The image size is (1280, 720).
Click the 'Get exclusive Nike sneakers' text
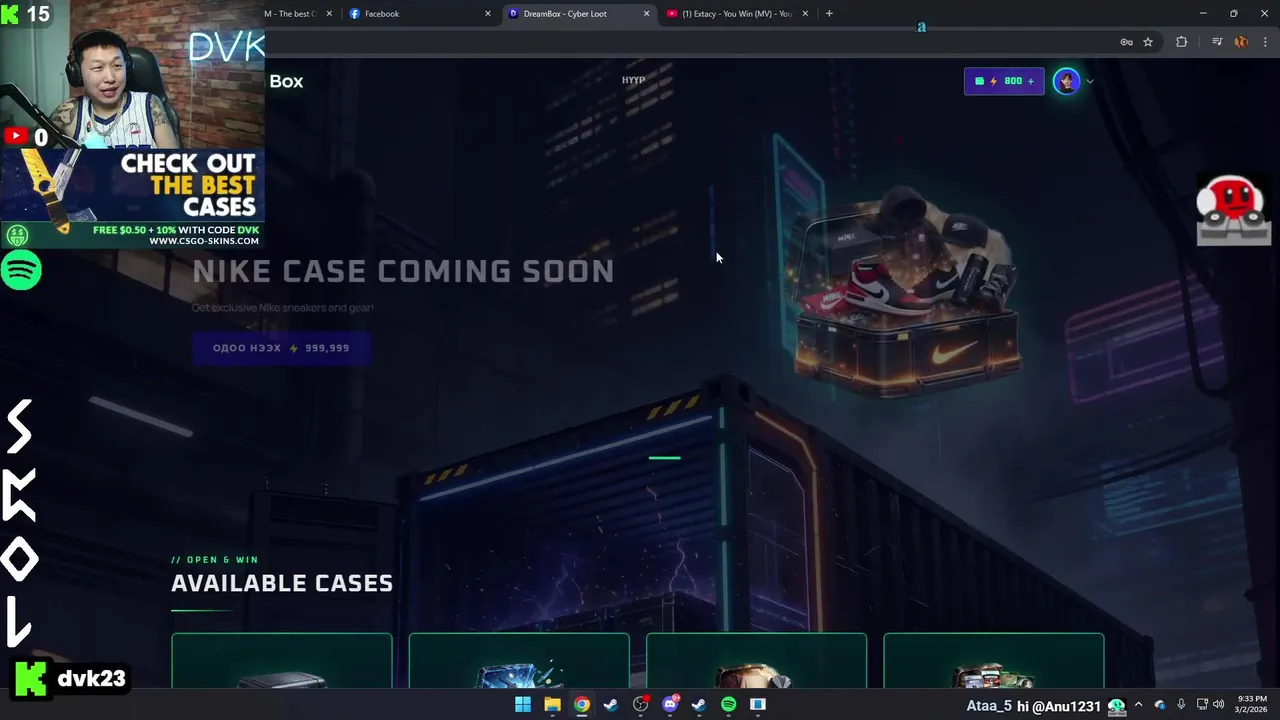282,308
